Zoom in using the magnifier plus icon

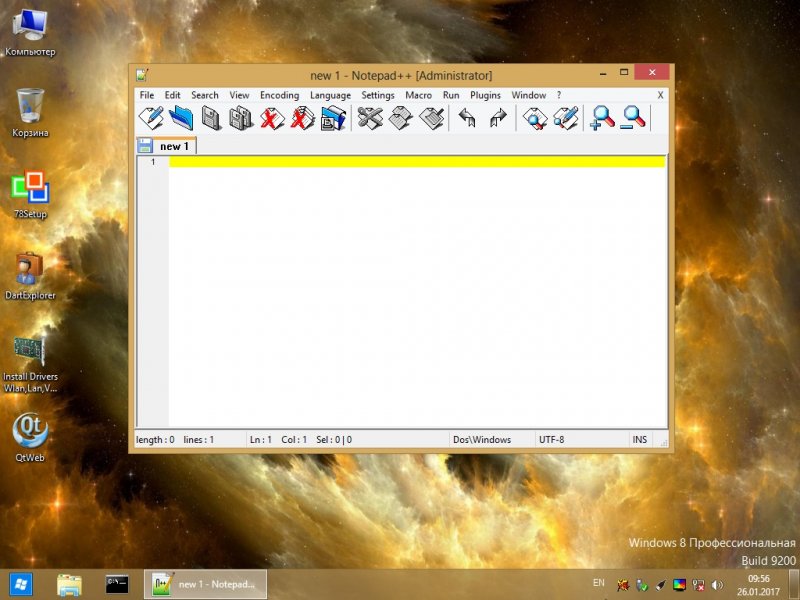(602, 118)
